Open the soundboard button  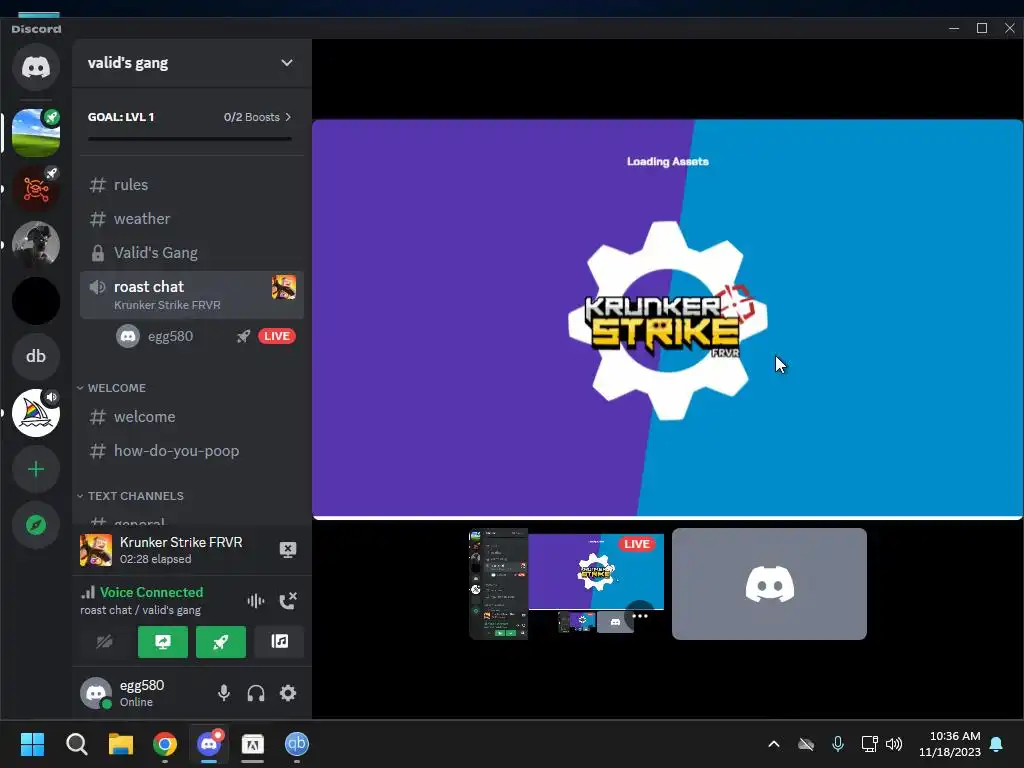pyautogui.click(x=279, y=642)
